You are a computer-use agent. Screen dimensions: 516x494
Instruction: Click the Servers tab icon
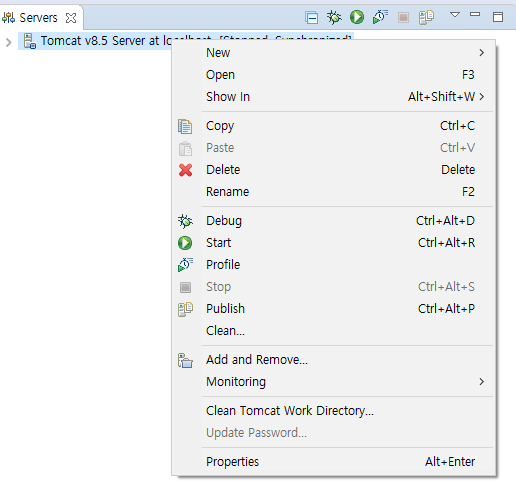tap(8, 17)
